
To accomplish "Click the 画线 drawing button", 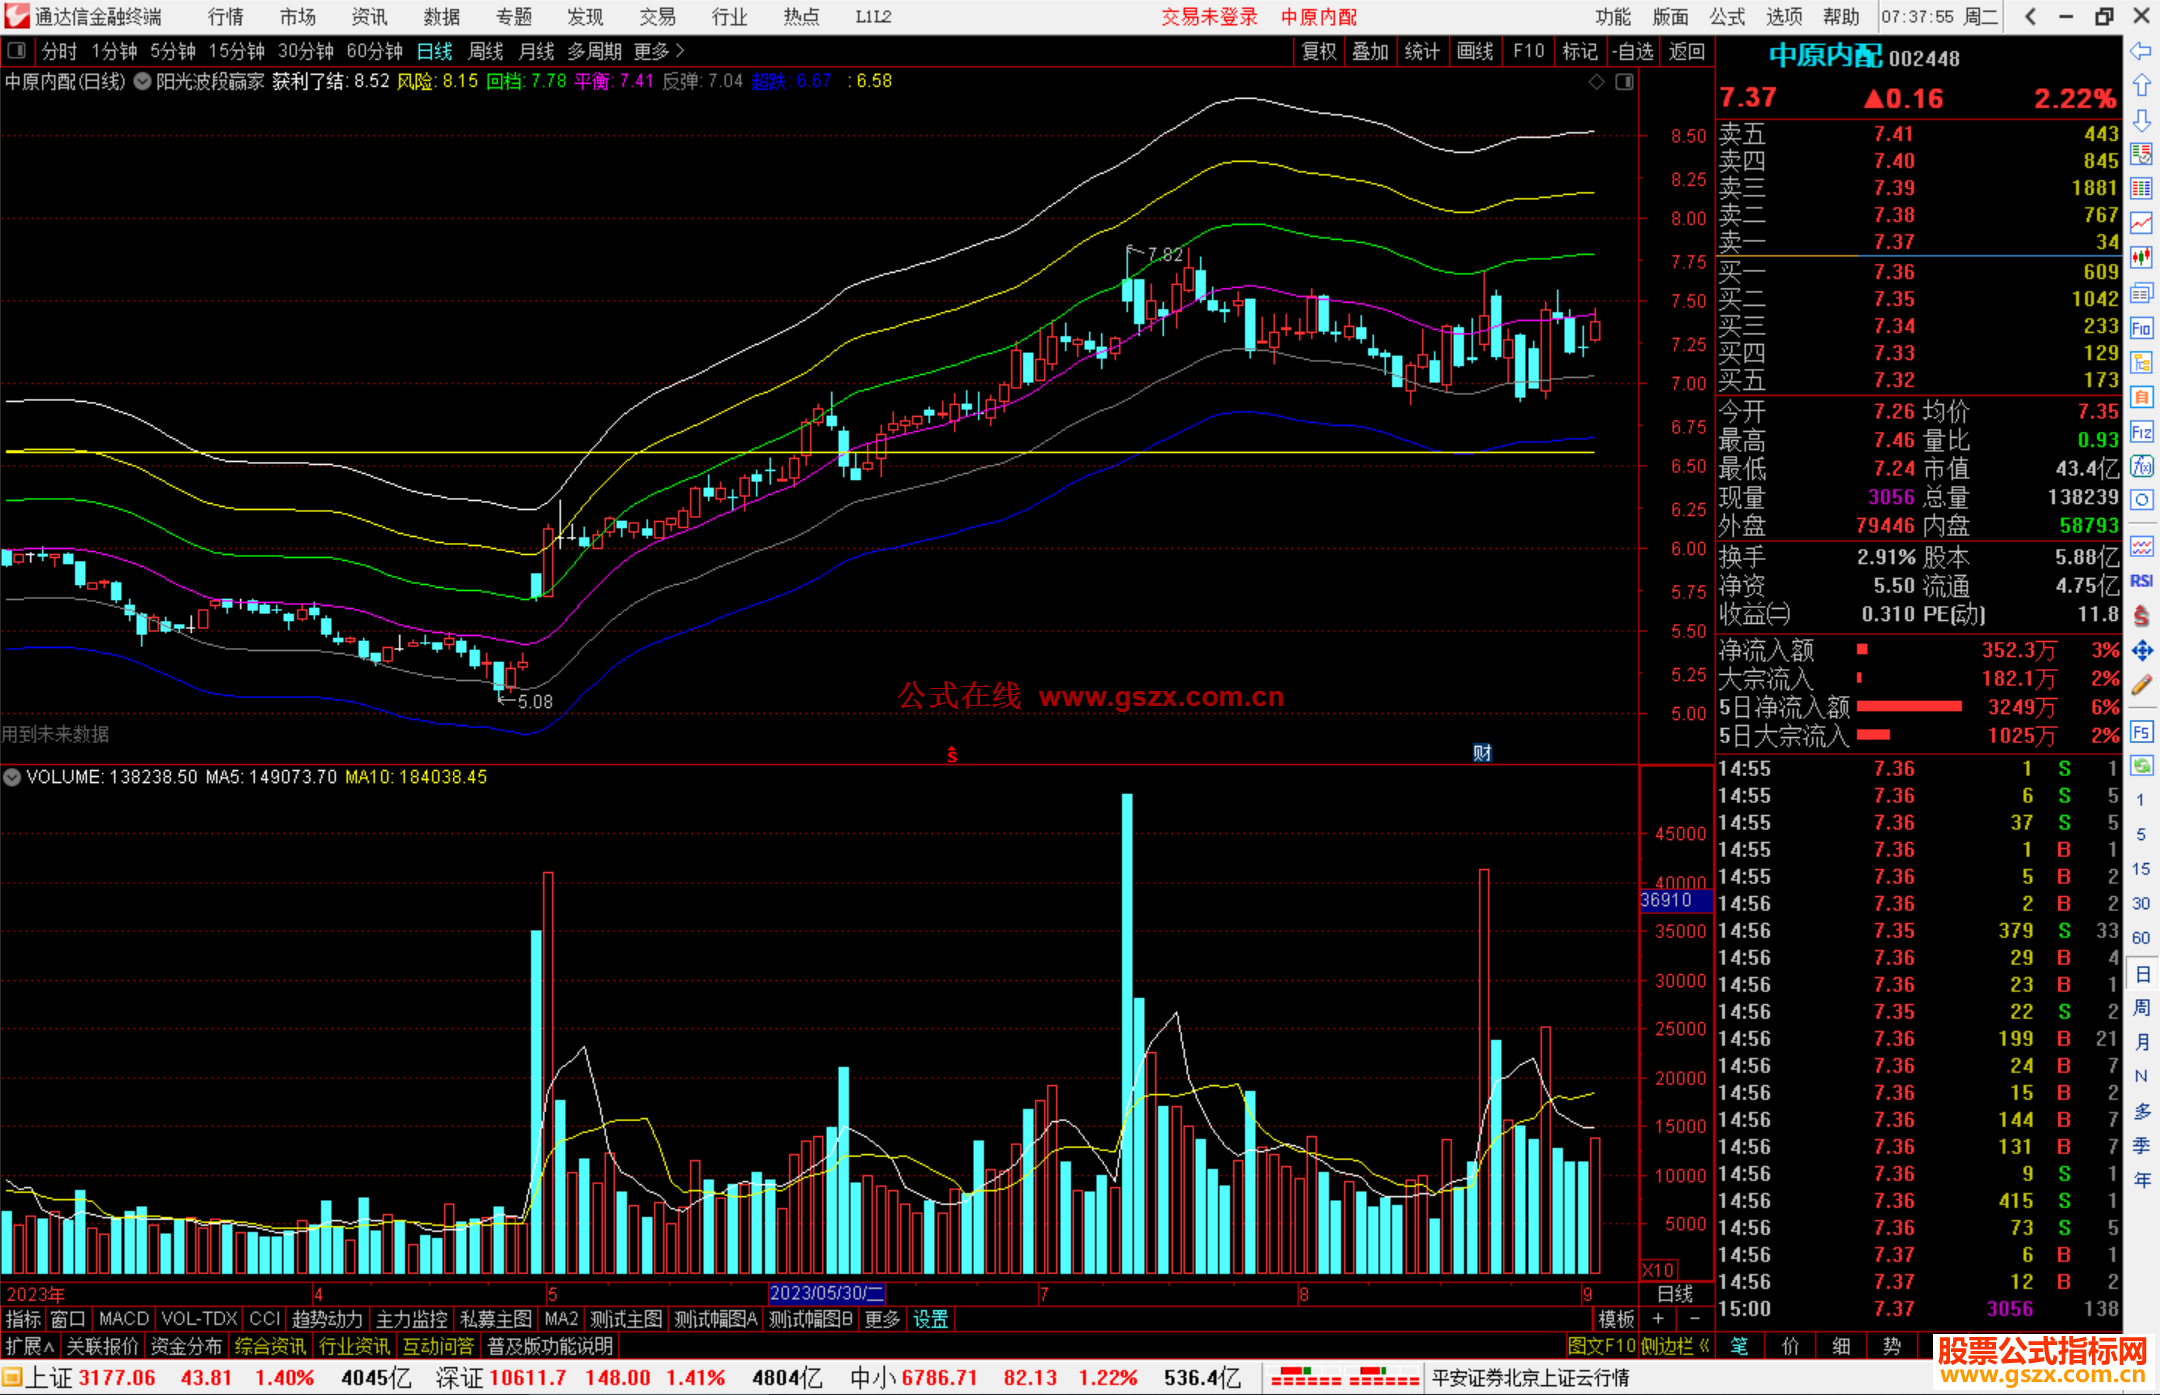I will pyautogui.click(x=1475, y=51).
